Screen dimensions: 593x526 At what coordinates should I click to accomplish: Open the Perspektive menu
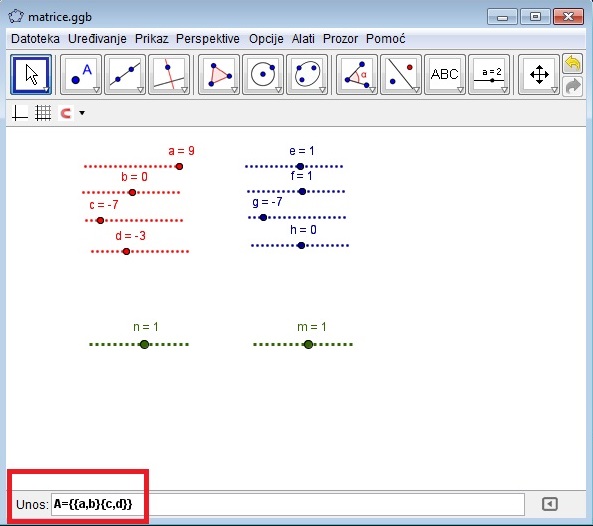click(208, 39)
